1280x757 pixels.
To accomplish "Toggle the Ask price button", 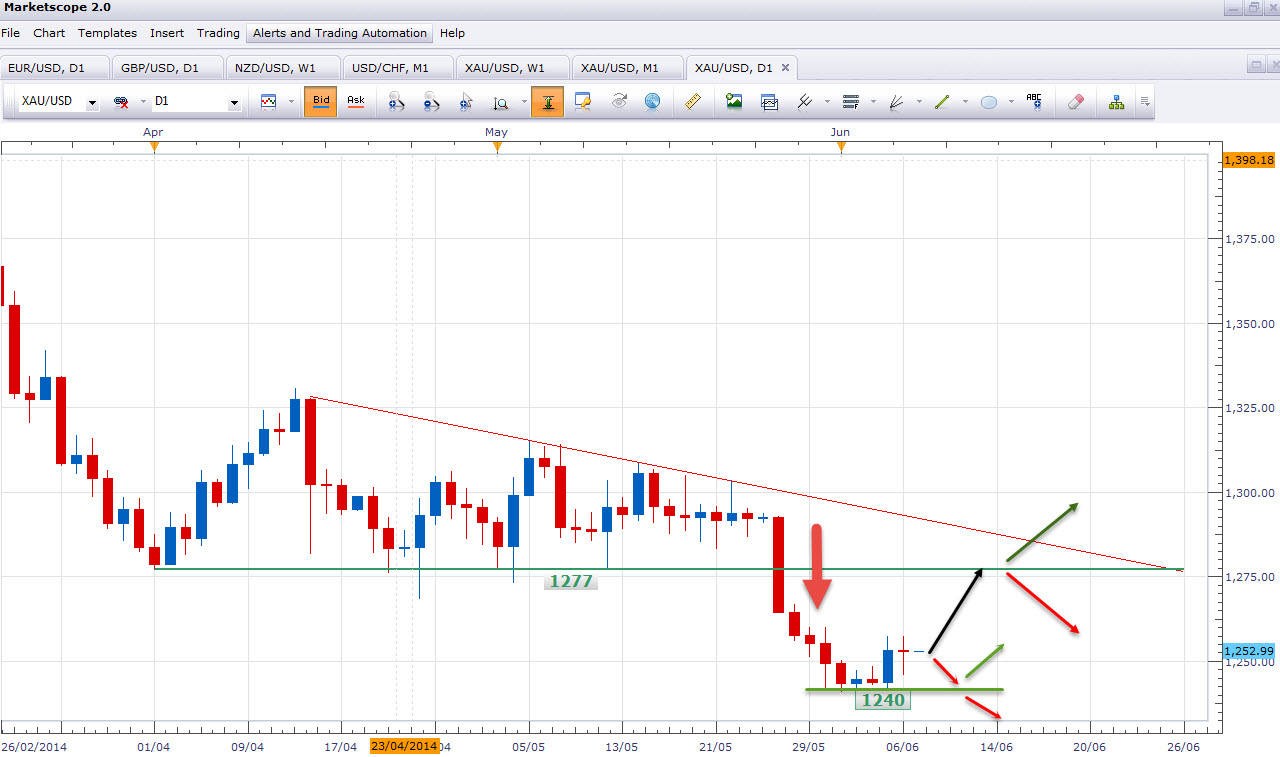I will (x=355, y=101).
